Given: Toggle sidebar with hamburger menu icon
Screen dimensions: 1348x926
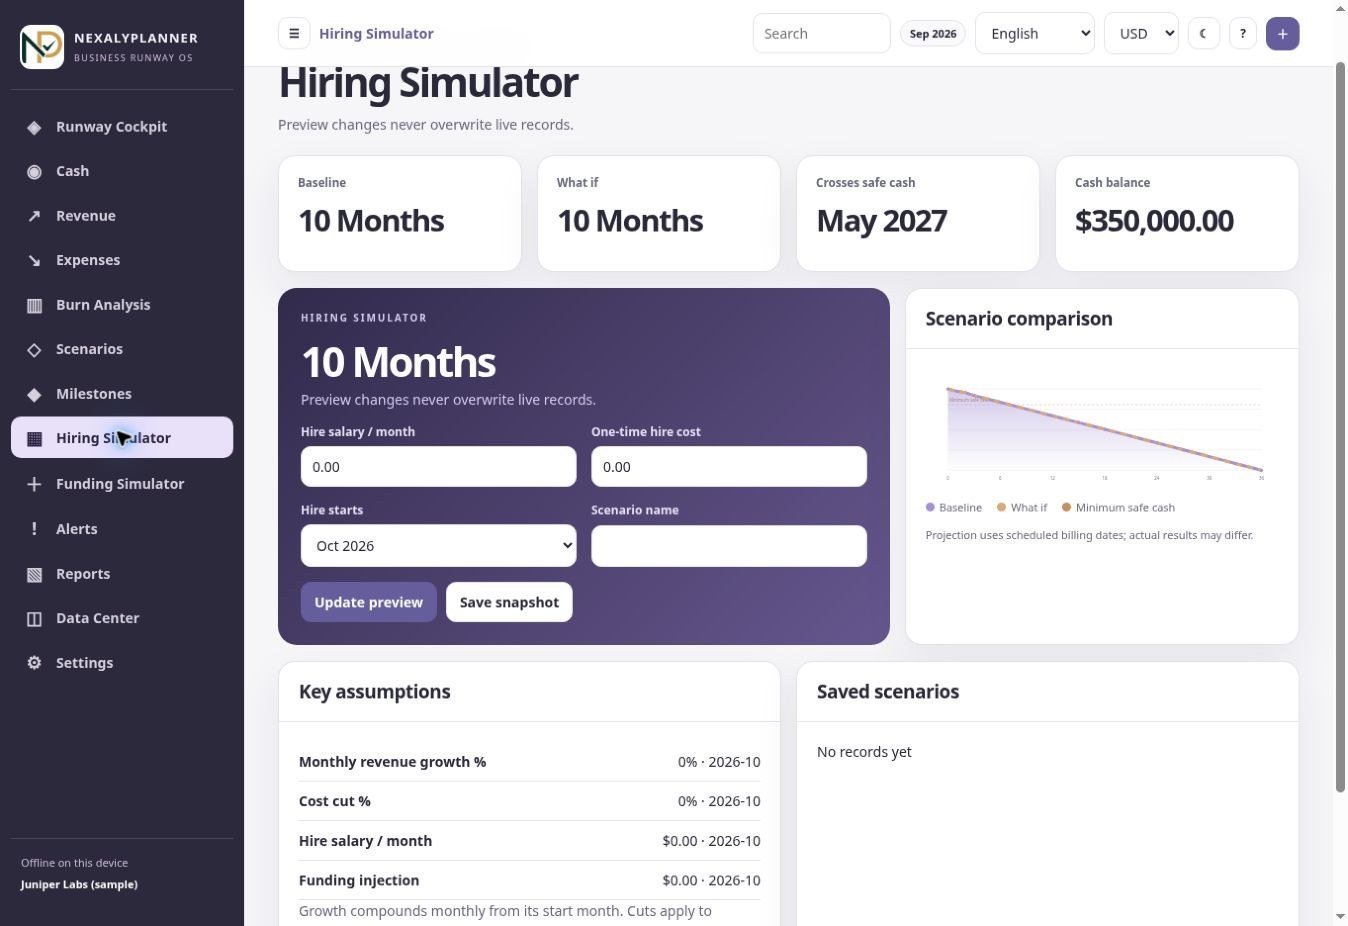Looking at the screenshot, I should (x=294, y=33).
